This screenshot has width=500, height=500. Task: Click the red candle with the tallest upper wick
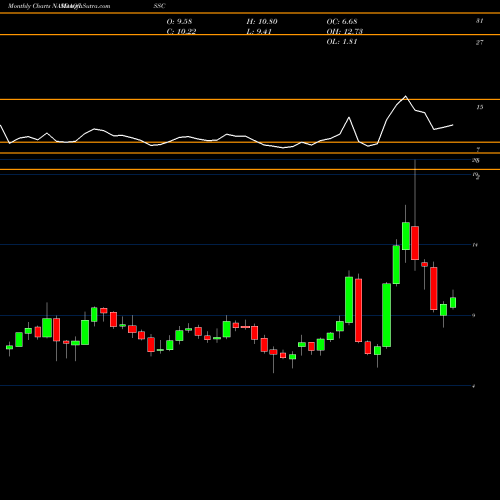click(x=415, y=243)
